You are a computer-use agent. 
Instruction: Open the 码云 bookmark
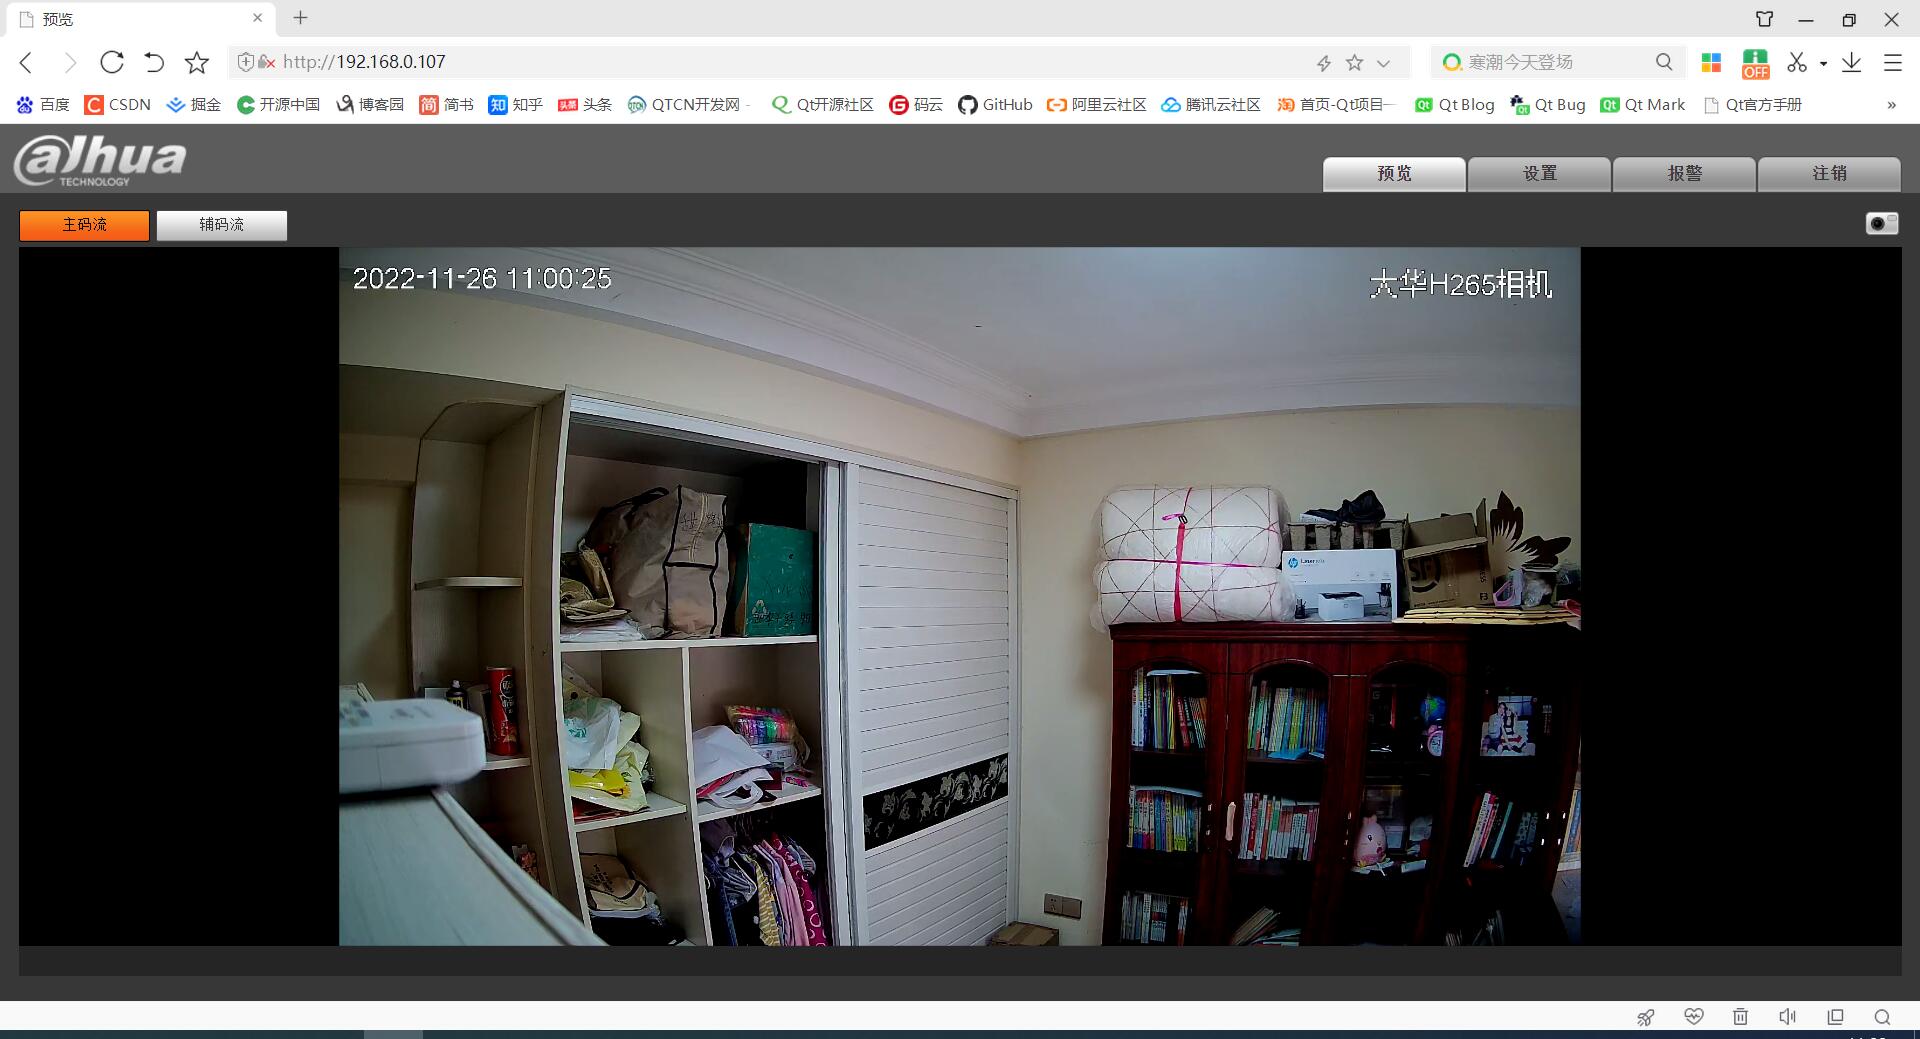(x=915, y=104)
